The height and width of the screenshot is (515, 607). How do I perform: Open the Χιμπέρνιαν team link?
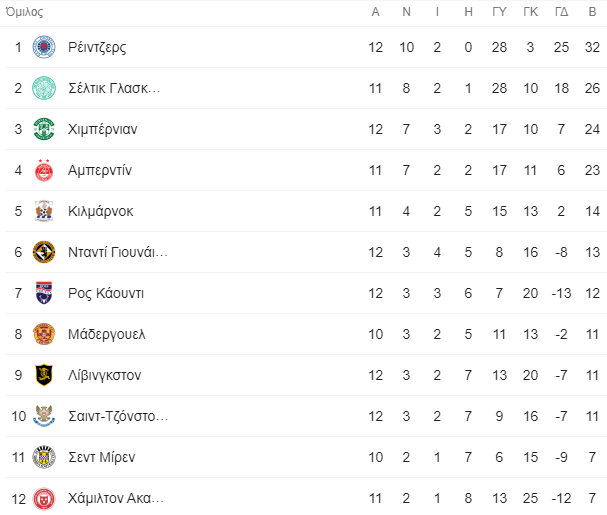tap(103, 129)
